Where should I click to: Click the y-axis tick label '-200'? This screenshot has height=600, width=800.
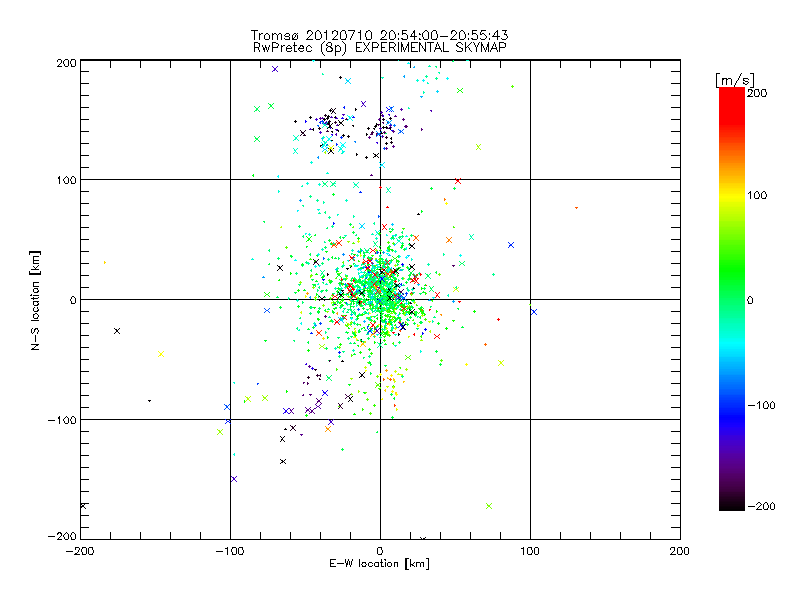(62, 536)
